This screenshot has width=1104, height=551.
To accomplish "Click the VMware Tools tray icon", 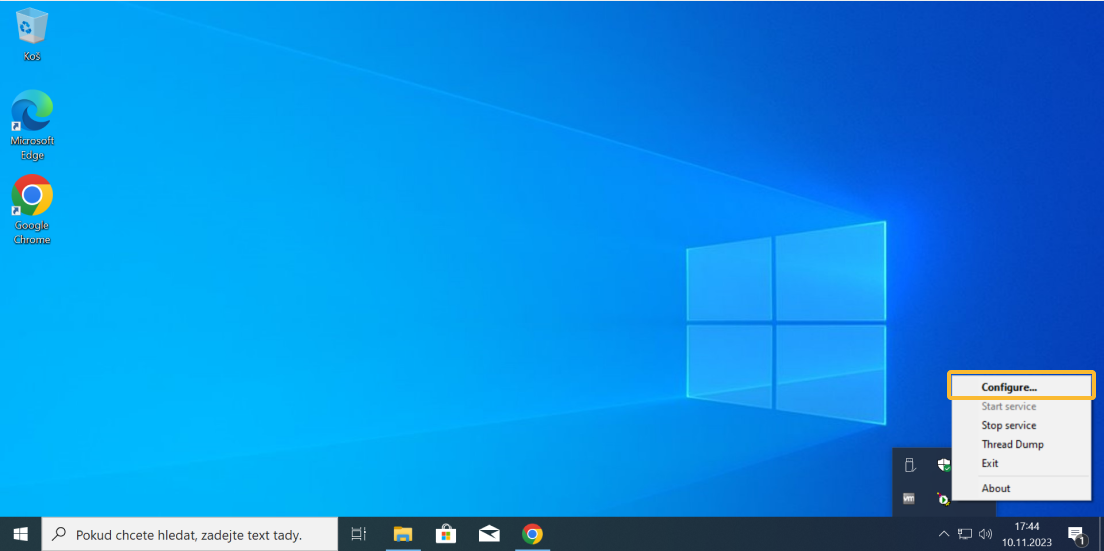I will coord(909,498).
